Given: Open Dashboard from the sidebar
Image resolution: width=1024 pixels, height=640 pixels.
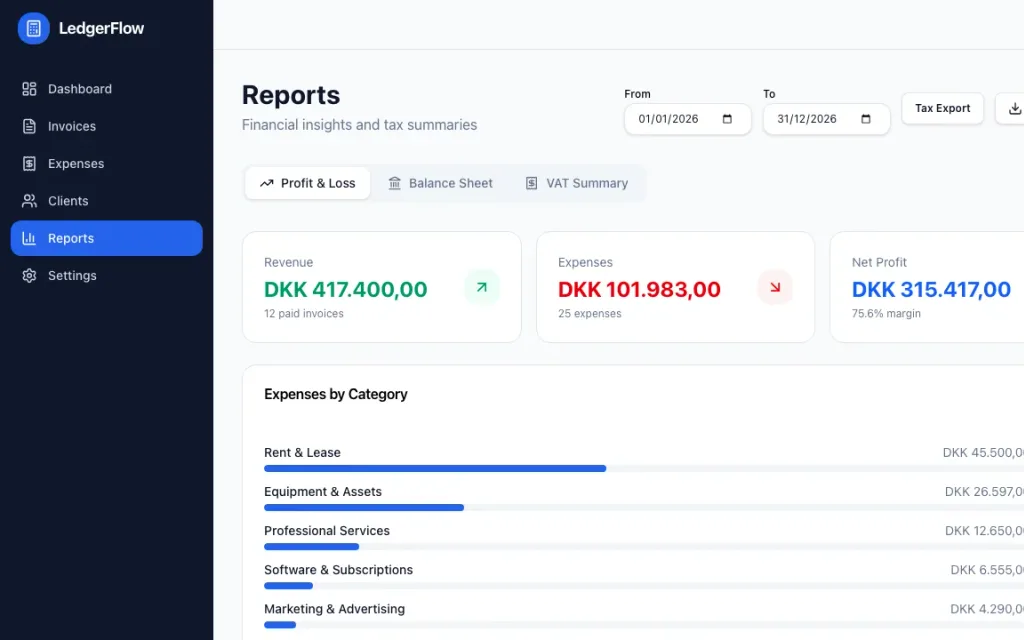Looking at the screenshot, I should [x=106, y=89].
